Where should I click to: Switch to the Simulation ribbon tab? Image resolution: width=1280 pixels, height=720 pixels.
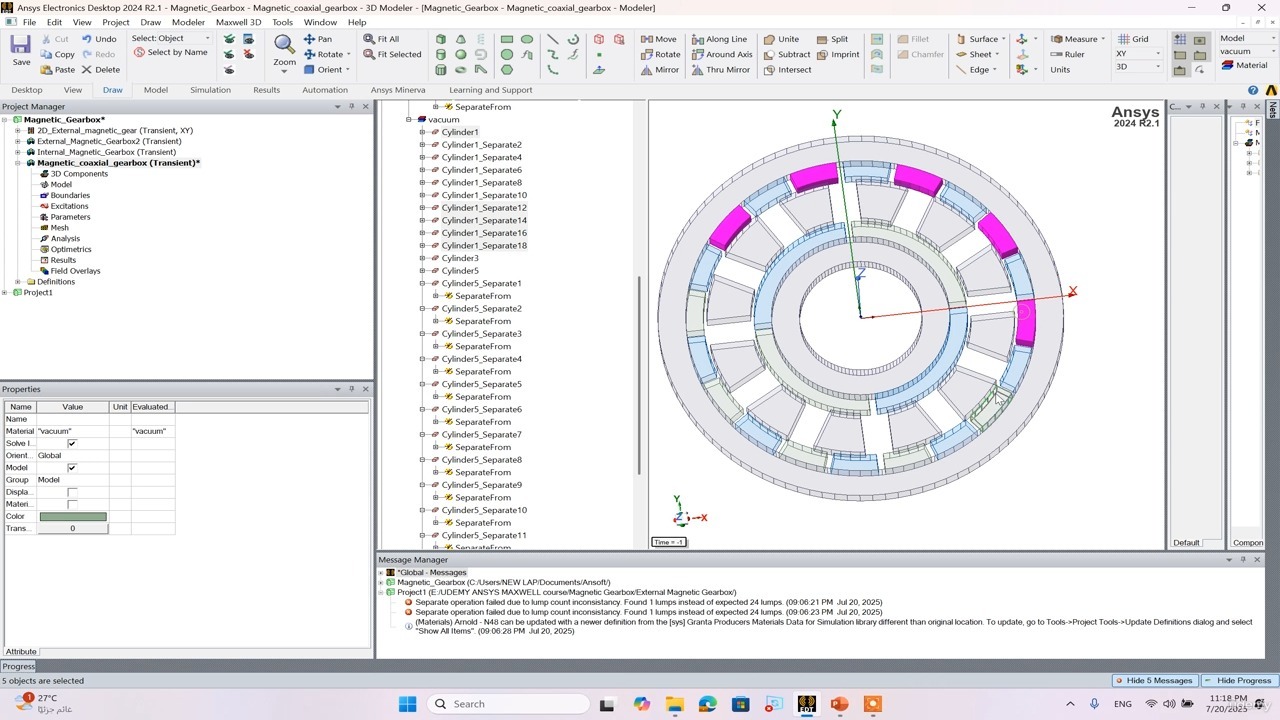(210, 90)
